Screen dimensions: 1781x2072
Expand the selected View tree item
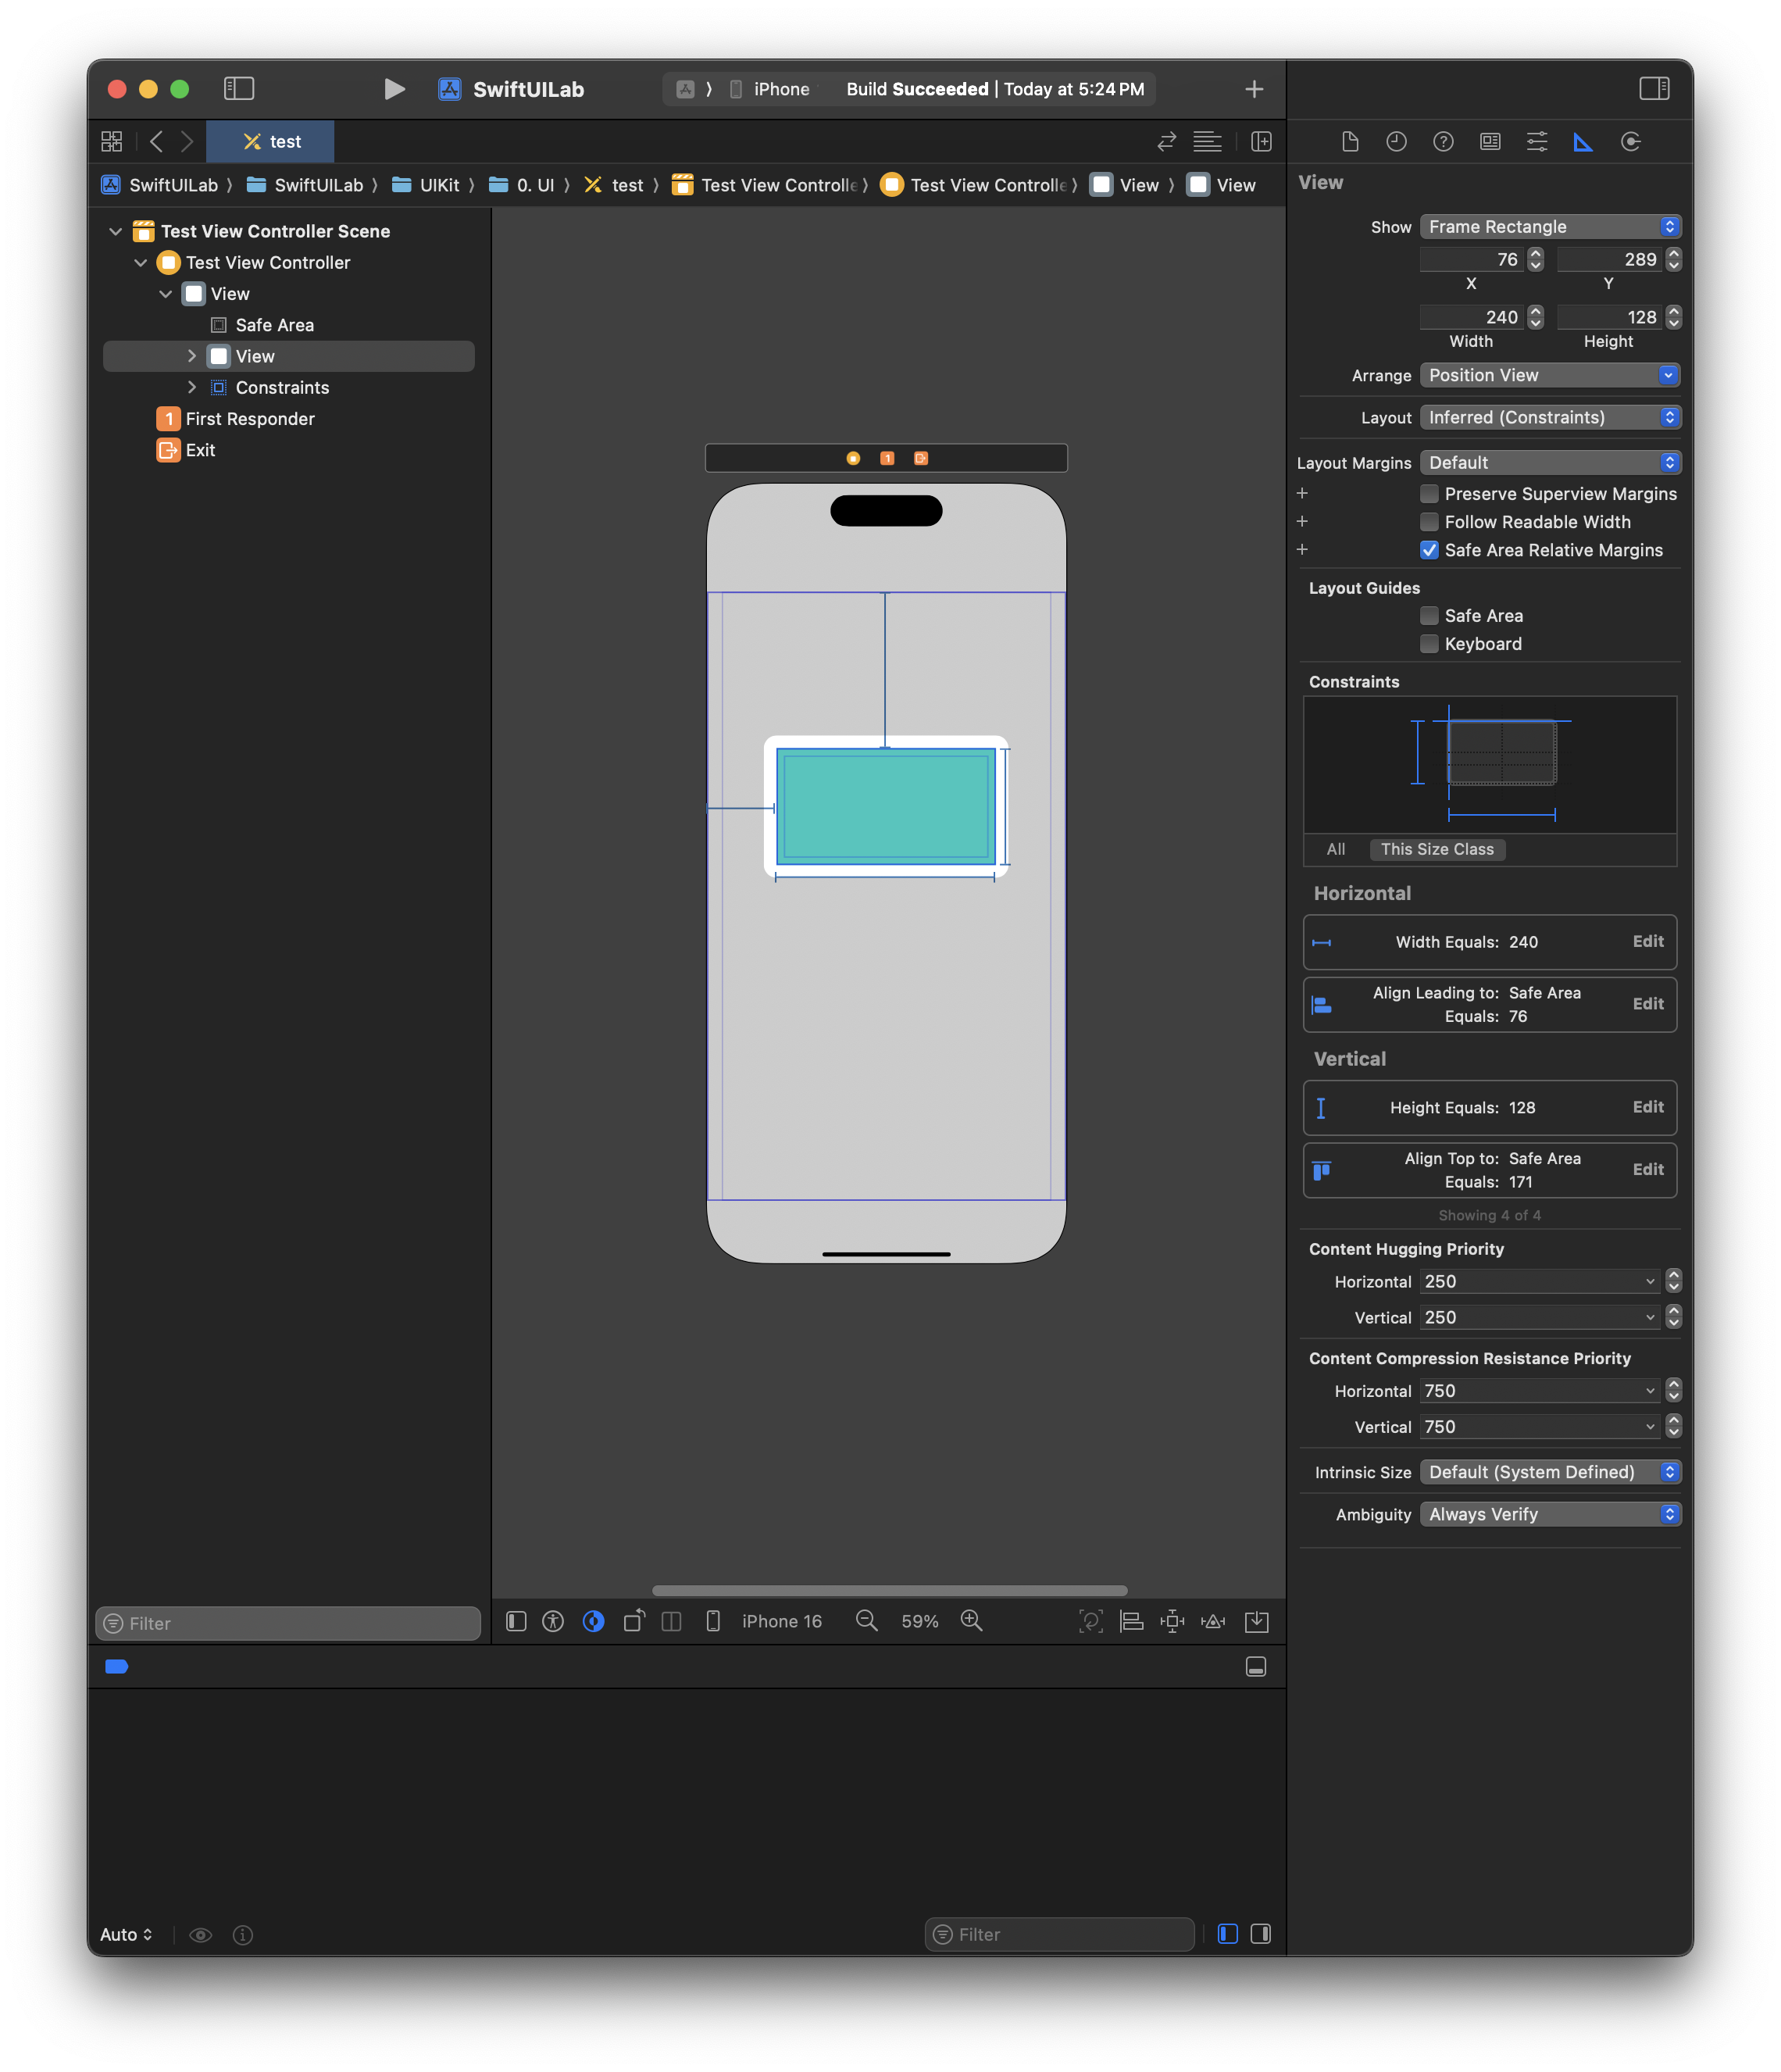coord(192,356)
